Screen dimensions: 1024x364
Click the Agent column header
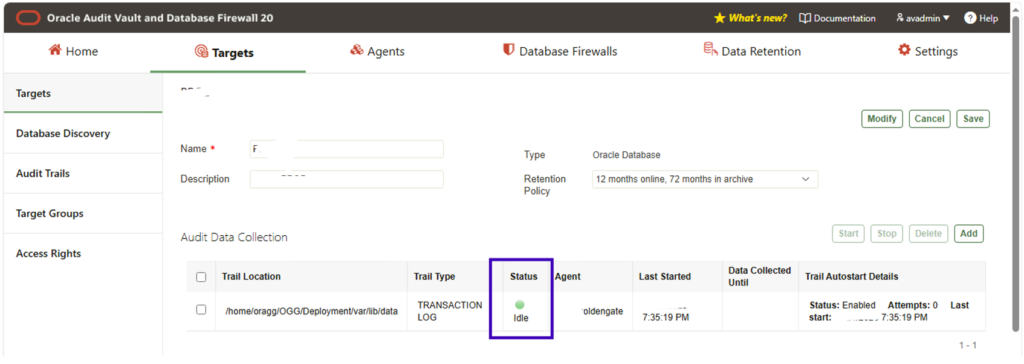point(568,276)
